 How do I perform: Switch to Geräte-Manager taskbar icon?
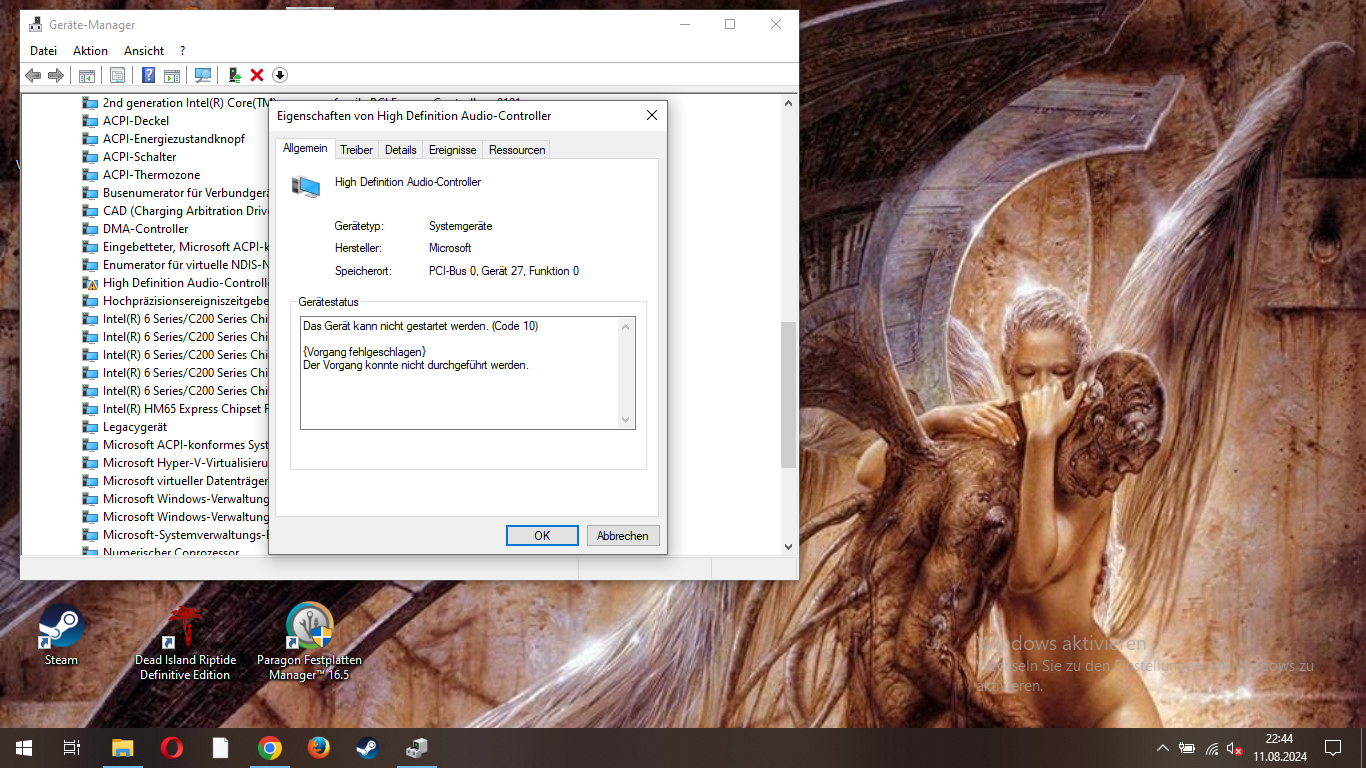coord(417,748)
